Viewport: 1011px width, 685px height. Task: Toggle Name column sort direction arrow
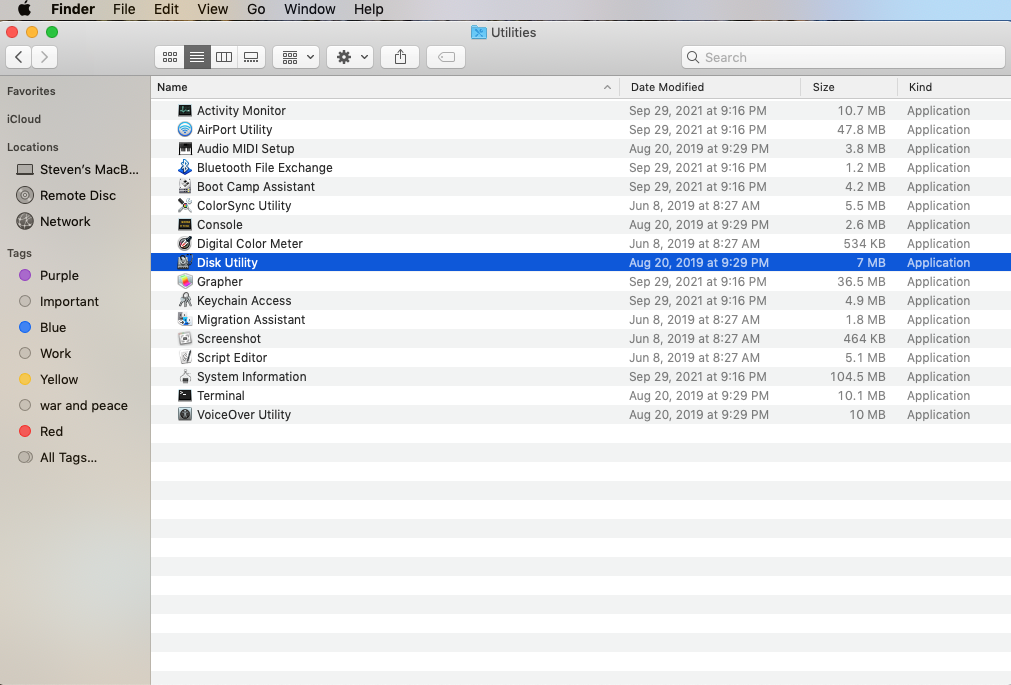tap(607, 87)
